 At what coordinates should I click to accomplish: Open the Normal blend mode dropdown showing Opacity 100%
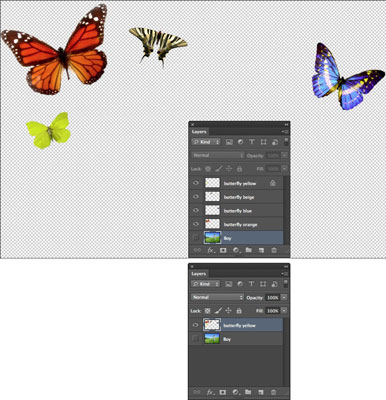click(217, 297)
